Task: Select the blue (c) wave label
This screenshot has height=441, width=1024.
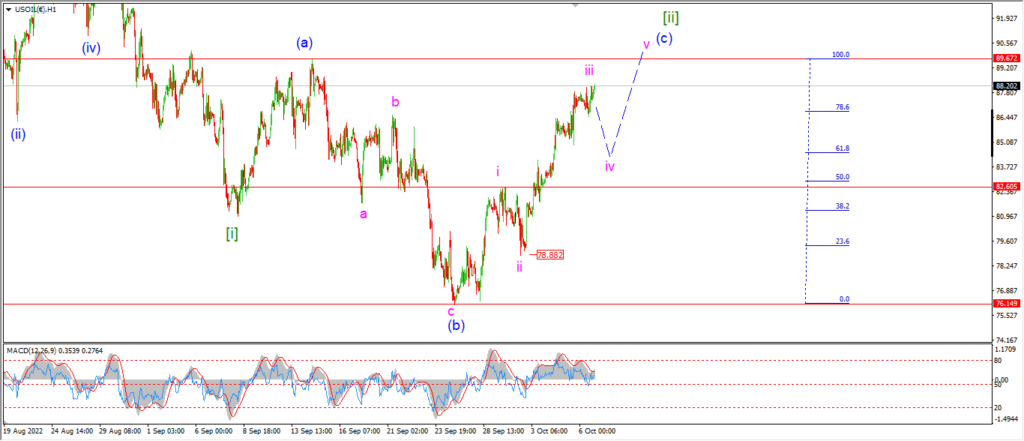Action: click(x=664, y=39)
